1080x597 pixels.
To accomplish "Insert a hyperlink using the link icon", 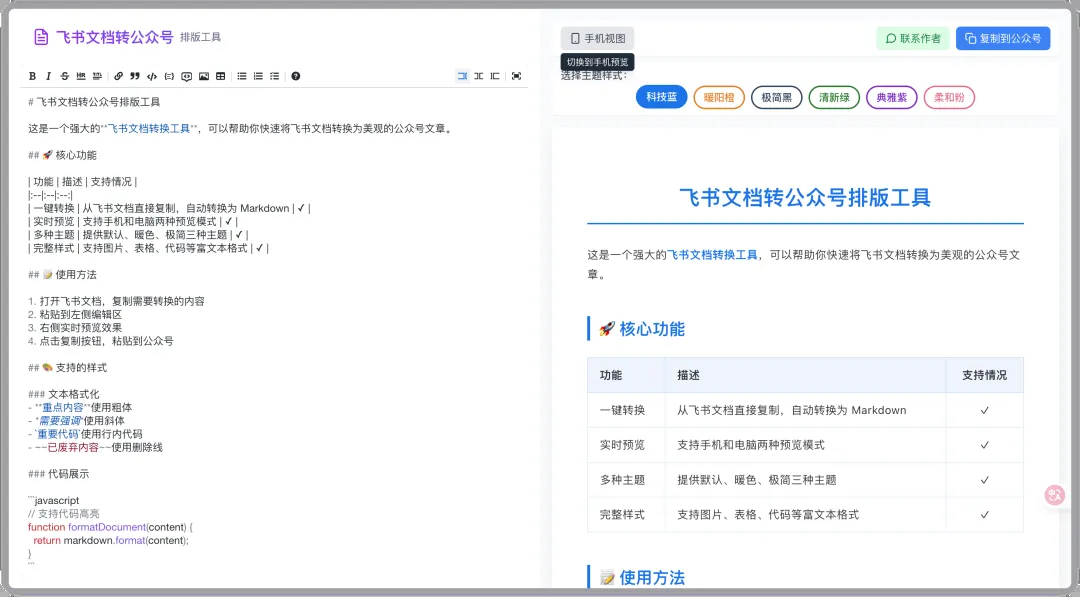I will click(x=118, y=76).
